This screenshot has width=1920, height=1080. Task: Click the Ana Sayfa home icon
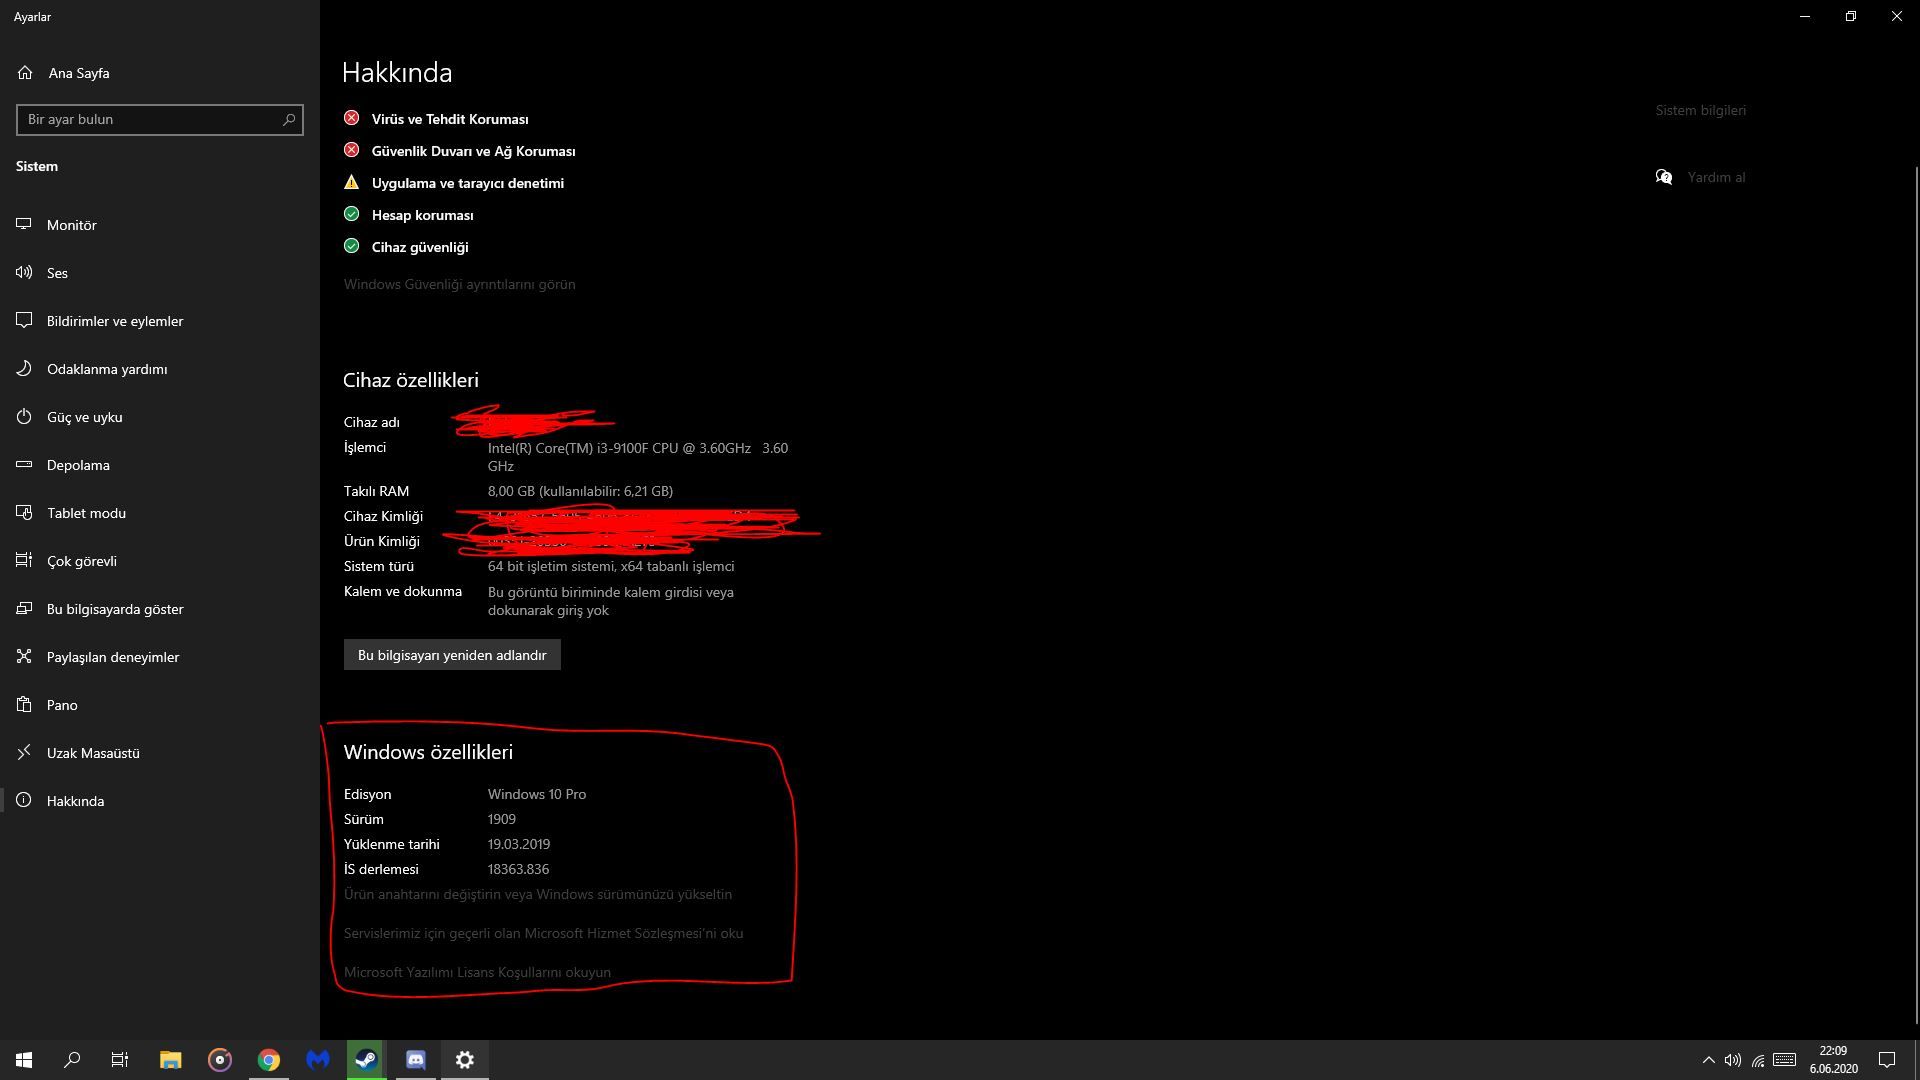click(25, 73)
